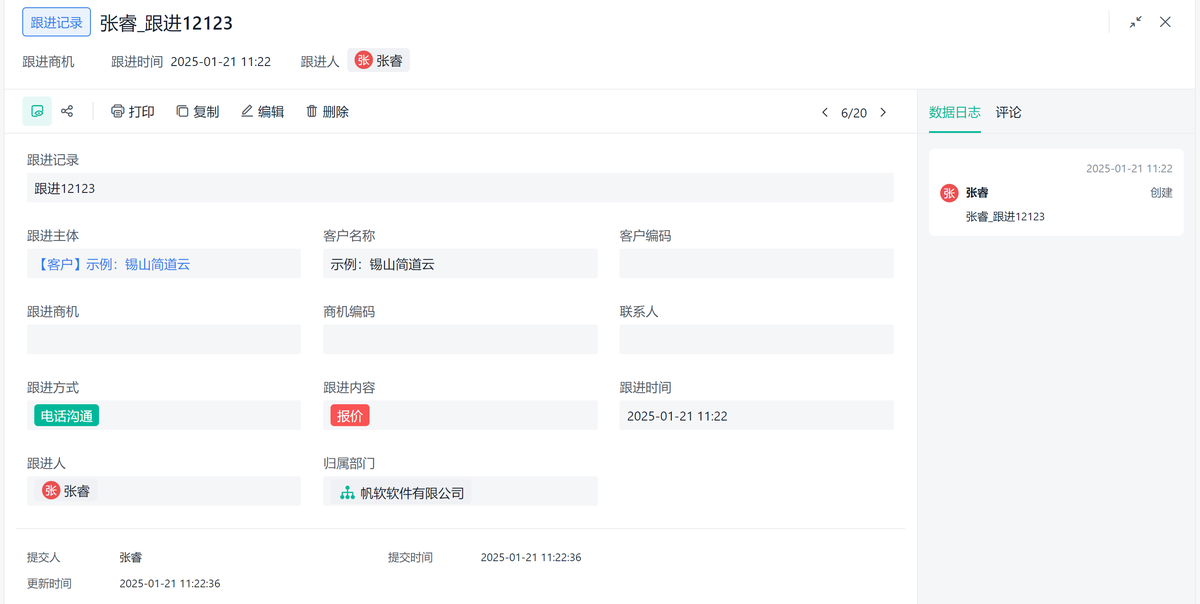1200x604 pixels.
Task: Click the view mode icon in toolbar
Action: pyautogui.click(x=37, y=111)
